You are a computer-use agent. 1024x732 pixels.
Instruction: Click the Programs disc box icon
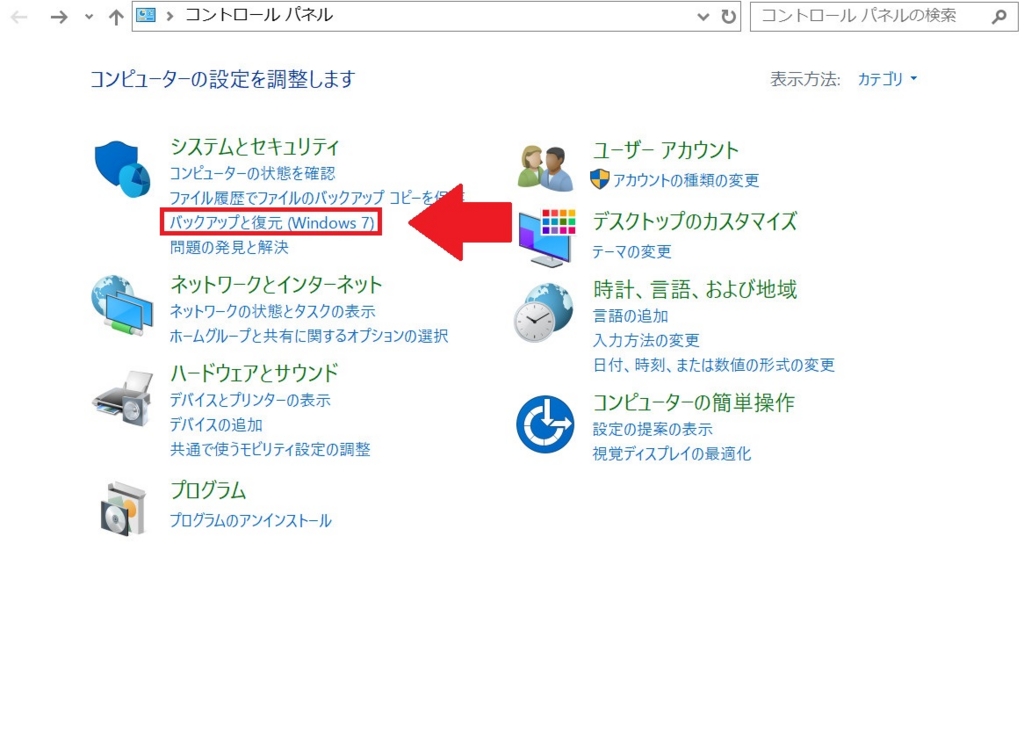click(x=123, y=509)
